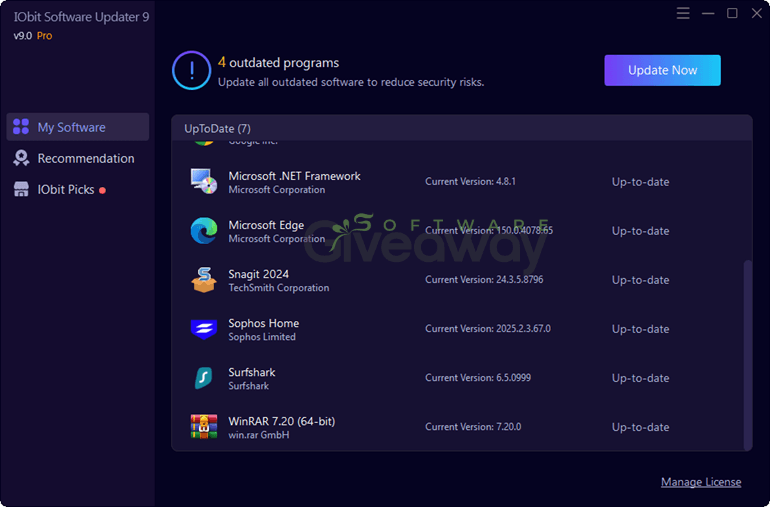This screenshot has width=770, height=507.
Task: Close the IObit Software Updater window
Action: (x=757, y=13)
